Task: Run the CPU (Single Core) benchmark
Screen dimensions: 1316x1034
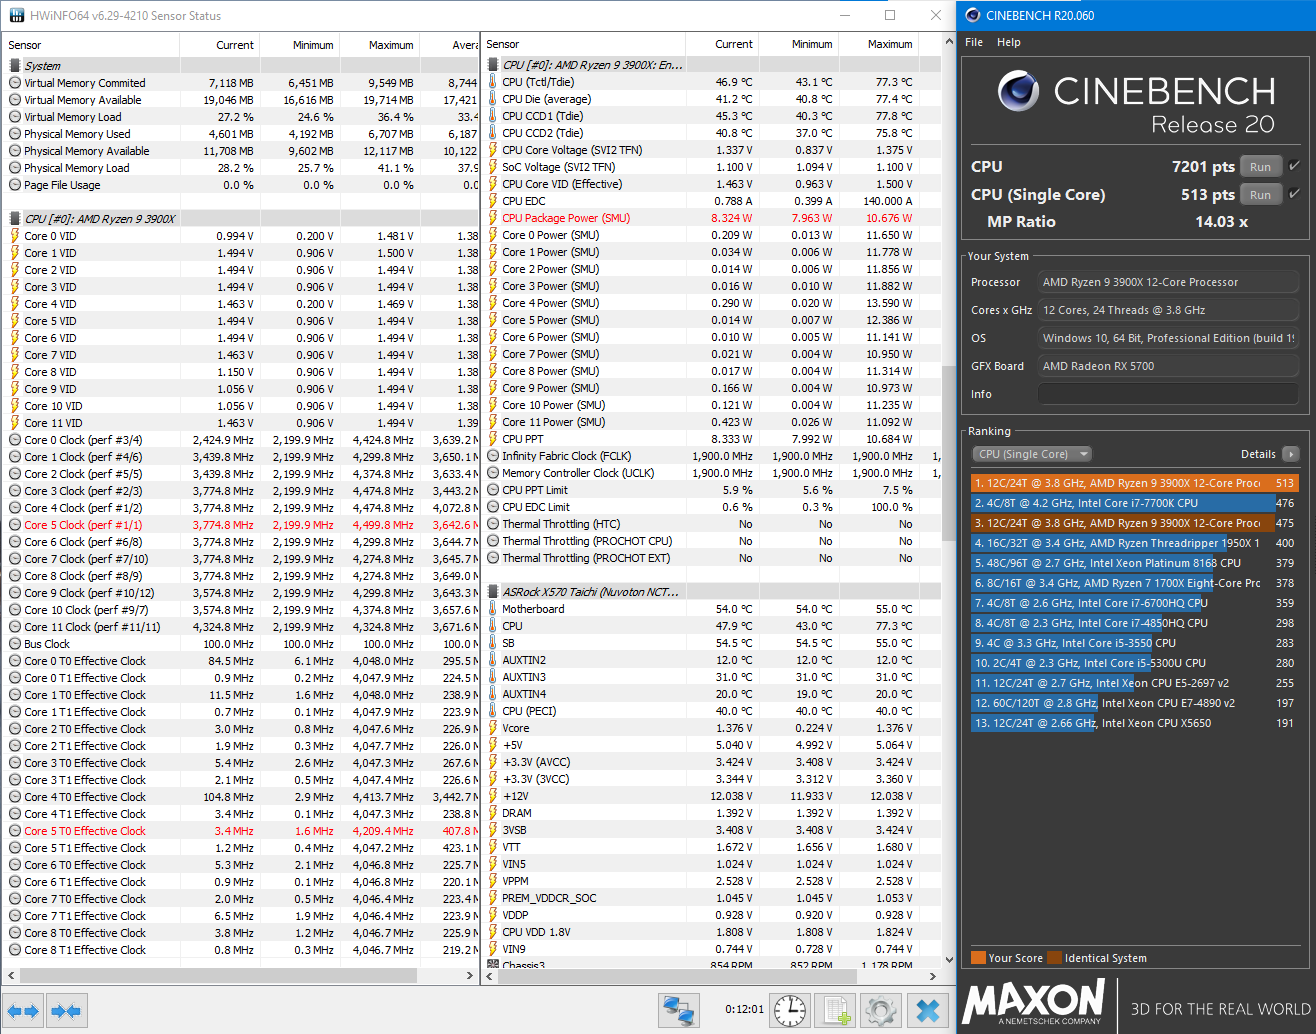Action: point(1261,195)
